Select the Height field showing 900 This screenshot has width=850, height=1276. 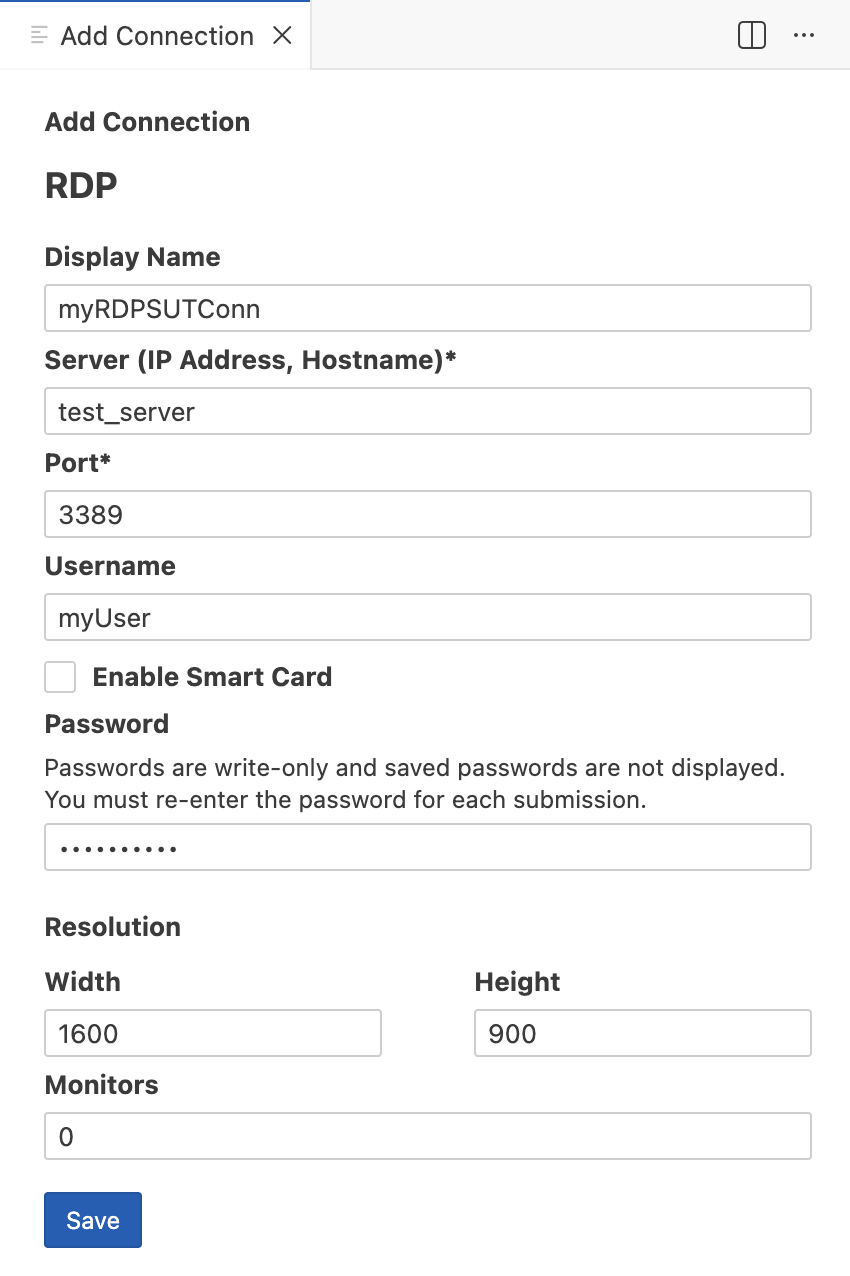point(642,1033)
